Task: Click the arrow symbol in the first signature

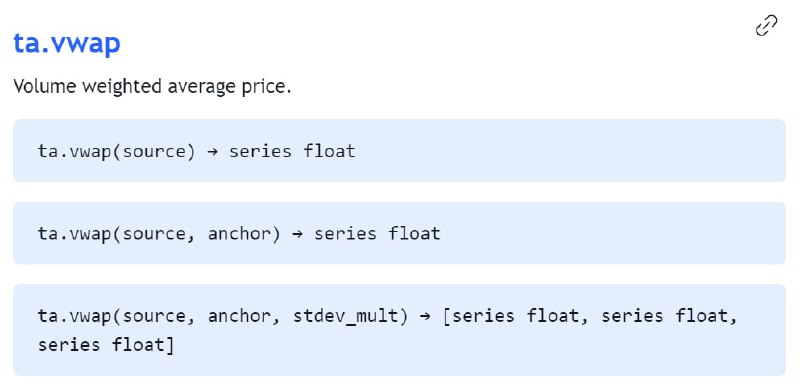Action: point(213,152)
